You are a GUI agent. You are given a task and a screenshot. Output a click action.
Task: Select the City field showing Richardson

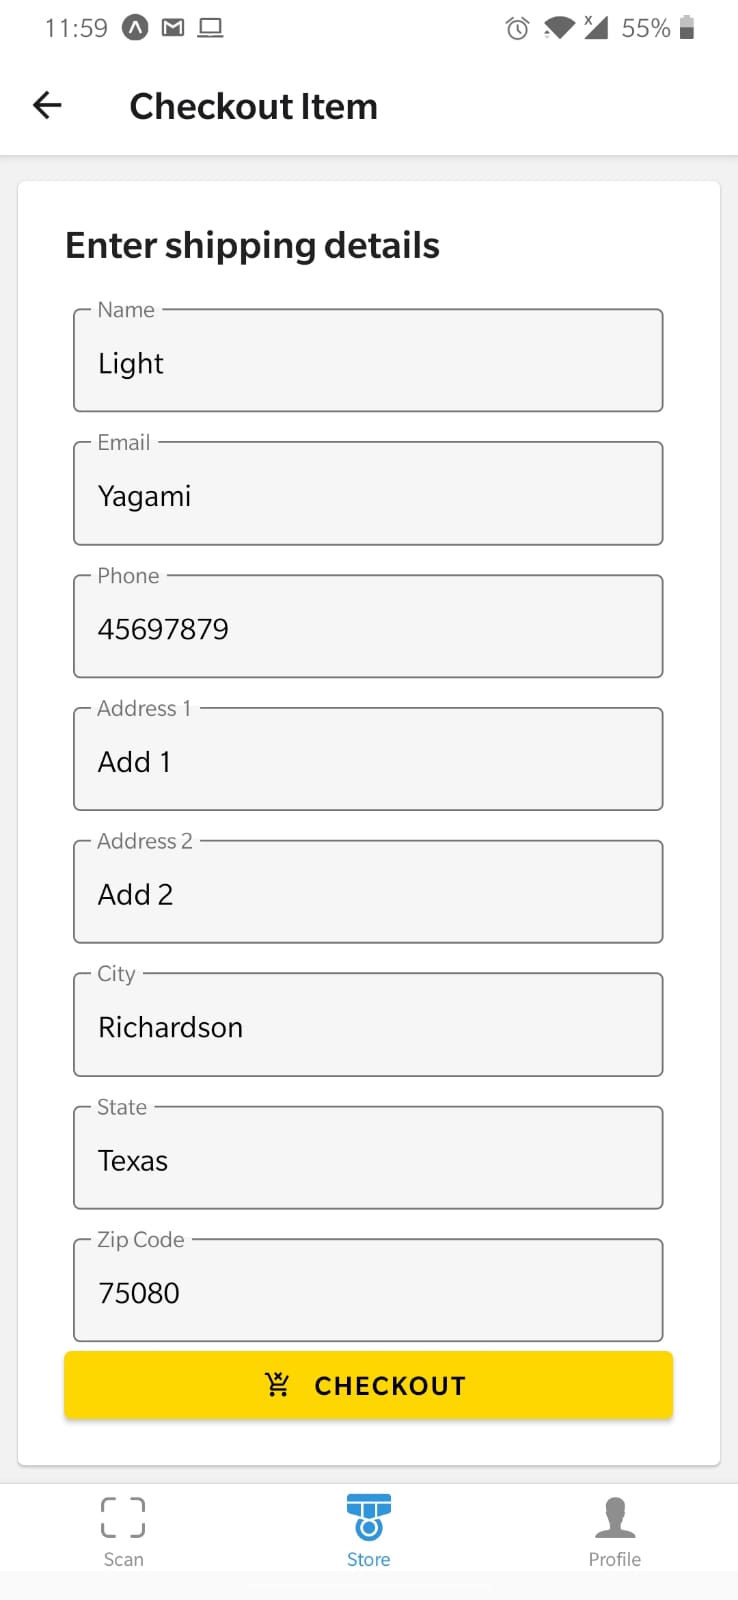(x=368, y=1025)
